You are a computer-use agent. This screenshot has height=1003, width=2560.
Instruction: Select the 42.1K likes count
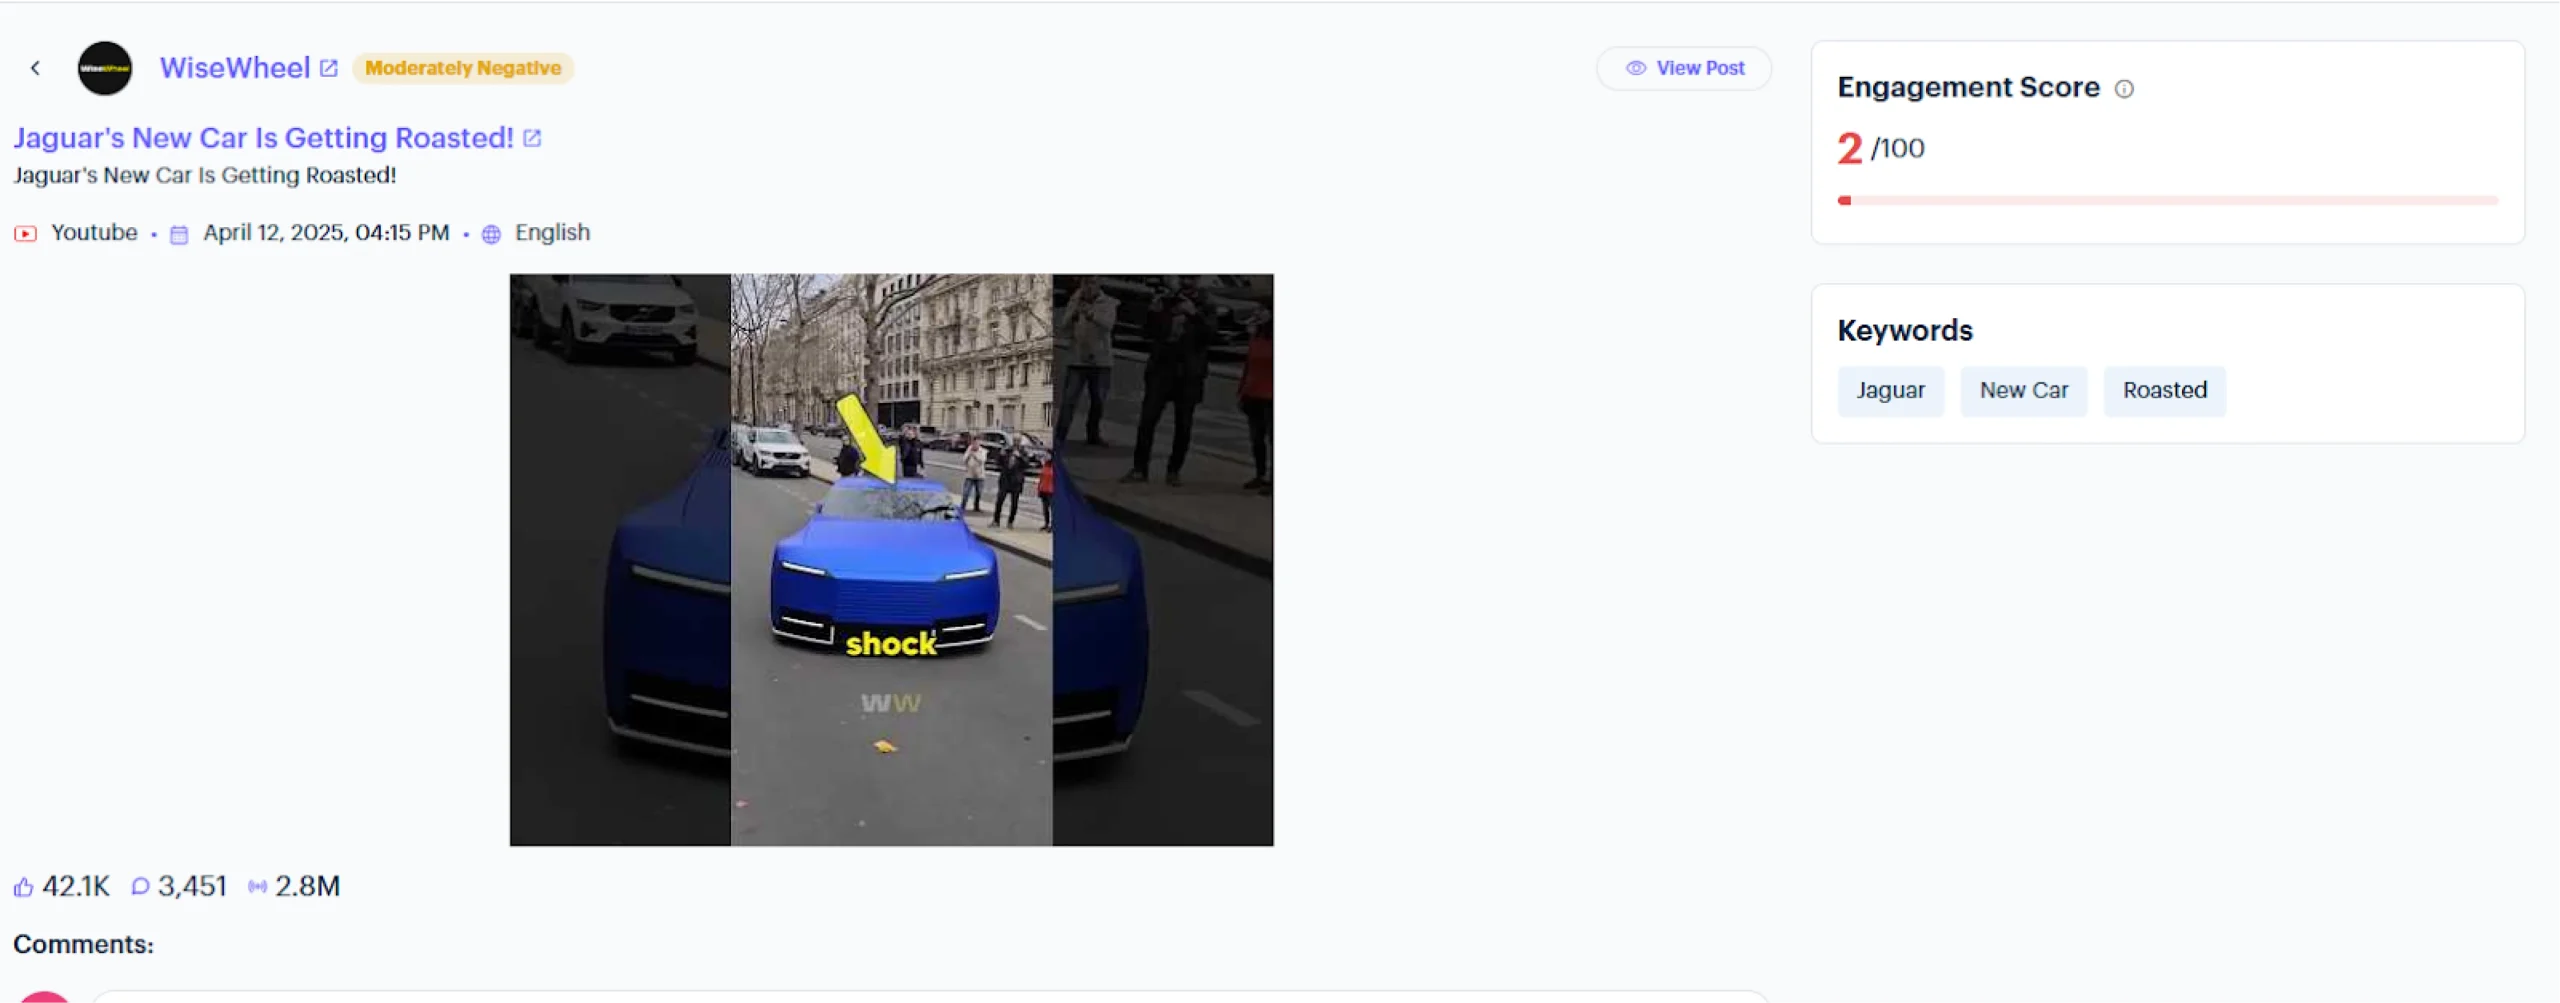pos(76,886)
